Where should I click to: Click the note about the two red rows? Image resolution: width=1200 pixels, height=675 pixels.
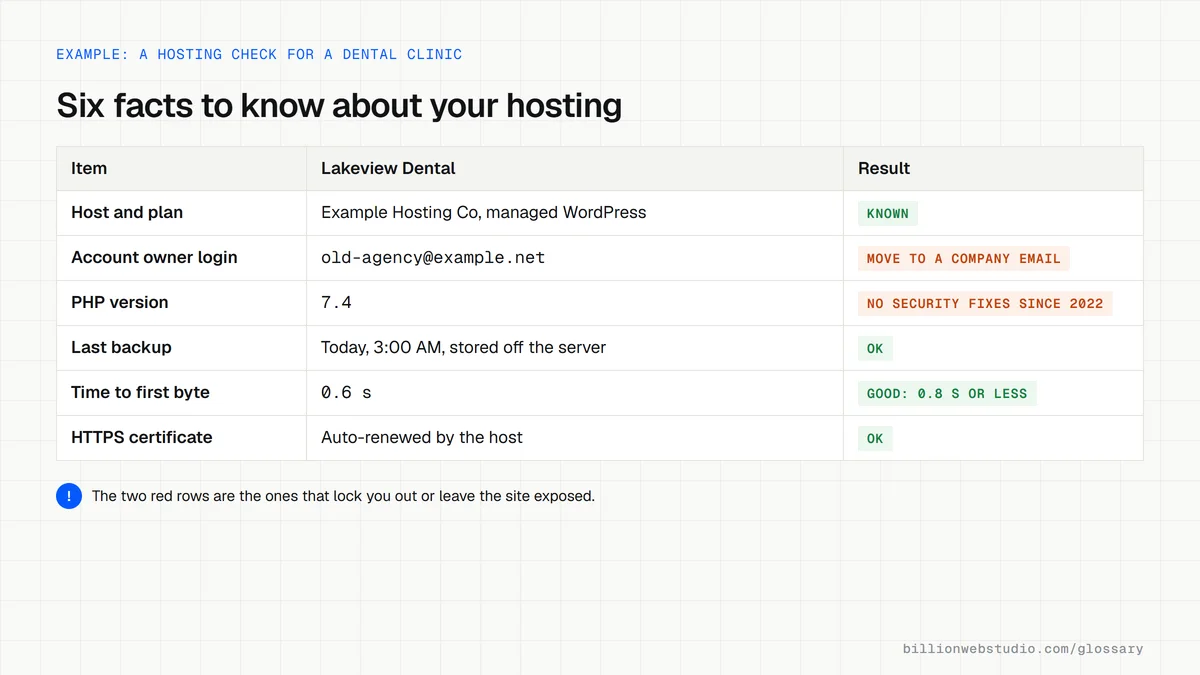pyautogui.click(x=343, y=496)
